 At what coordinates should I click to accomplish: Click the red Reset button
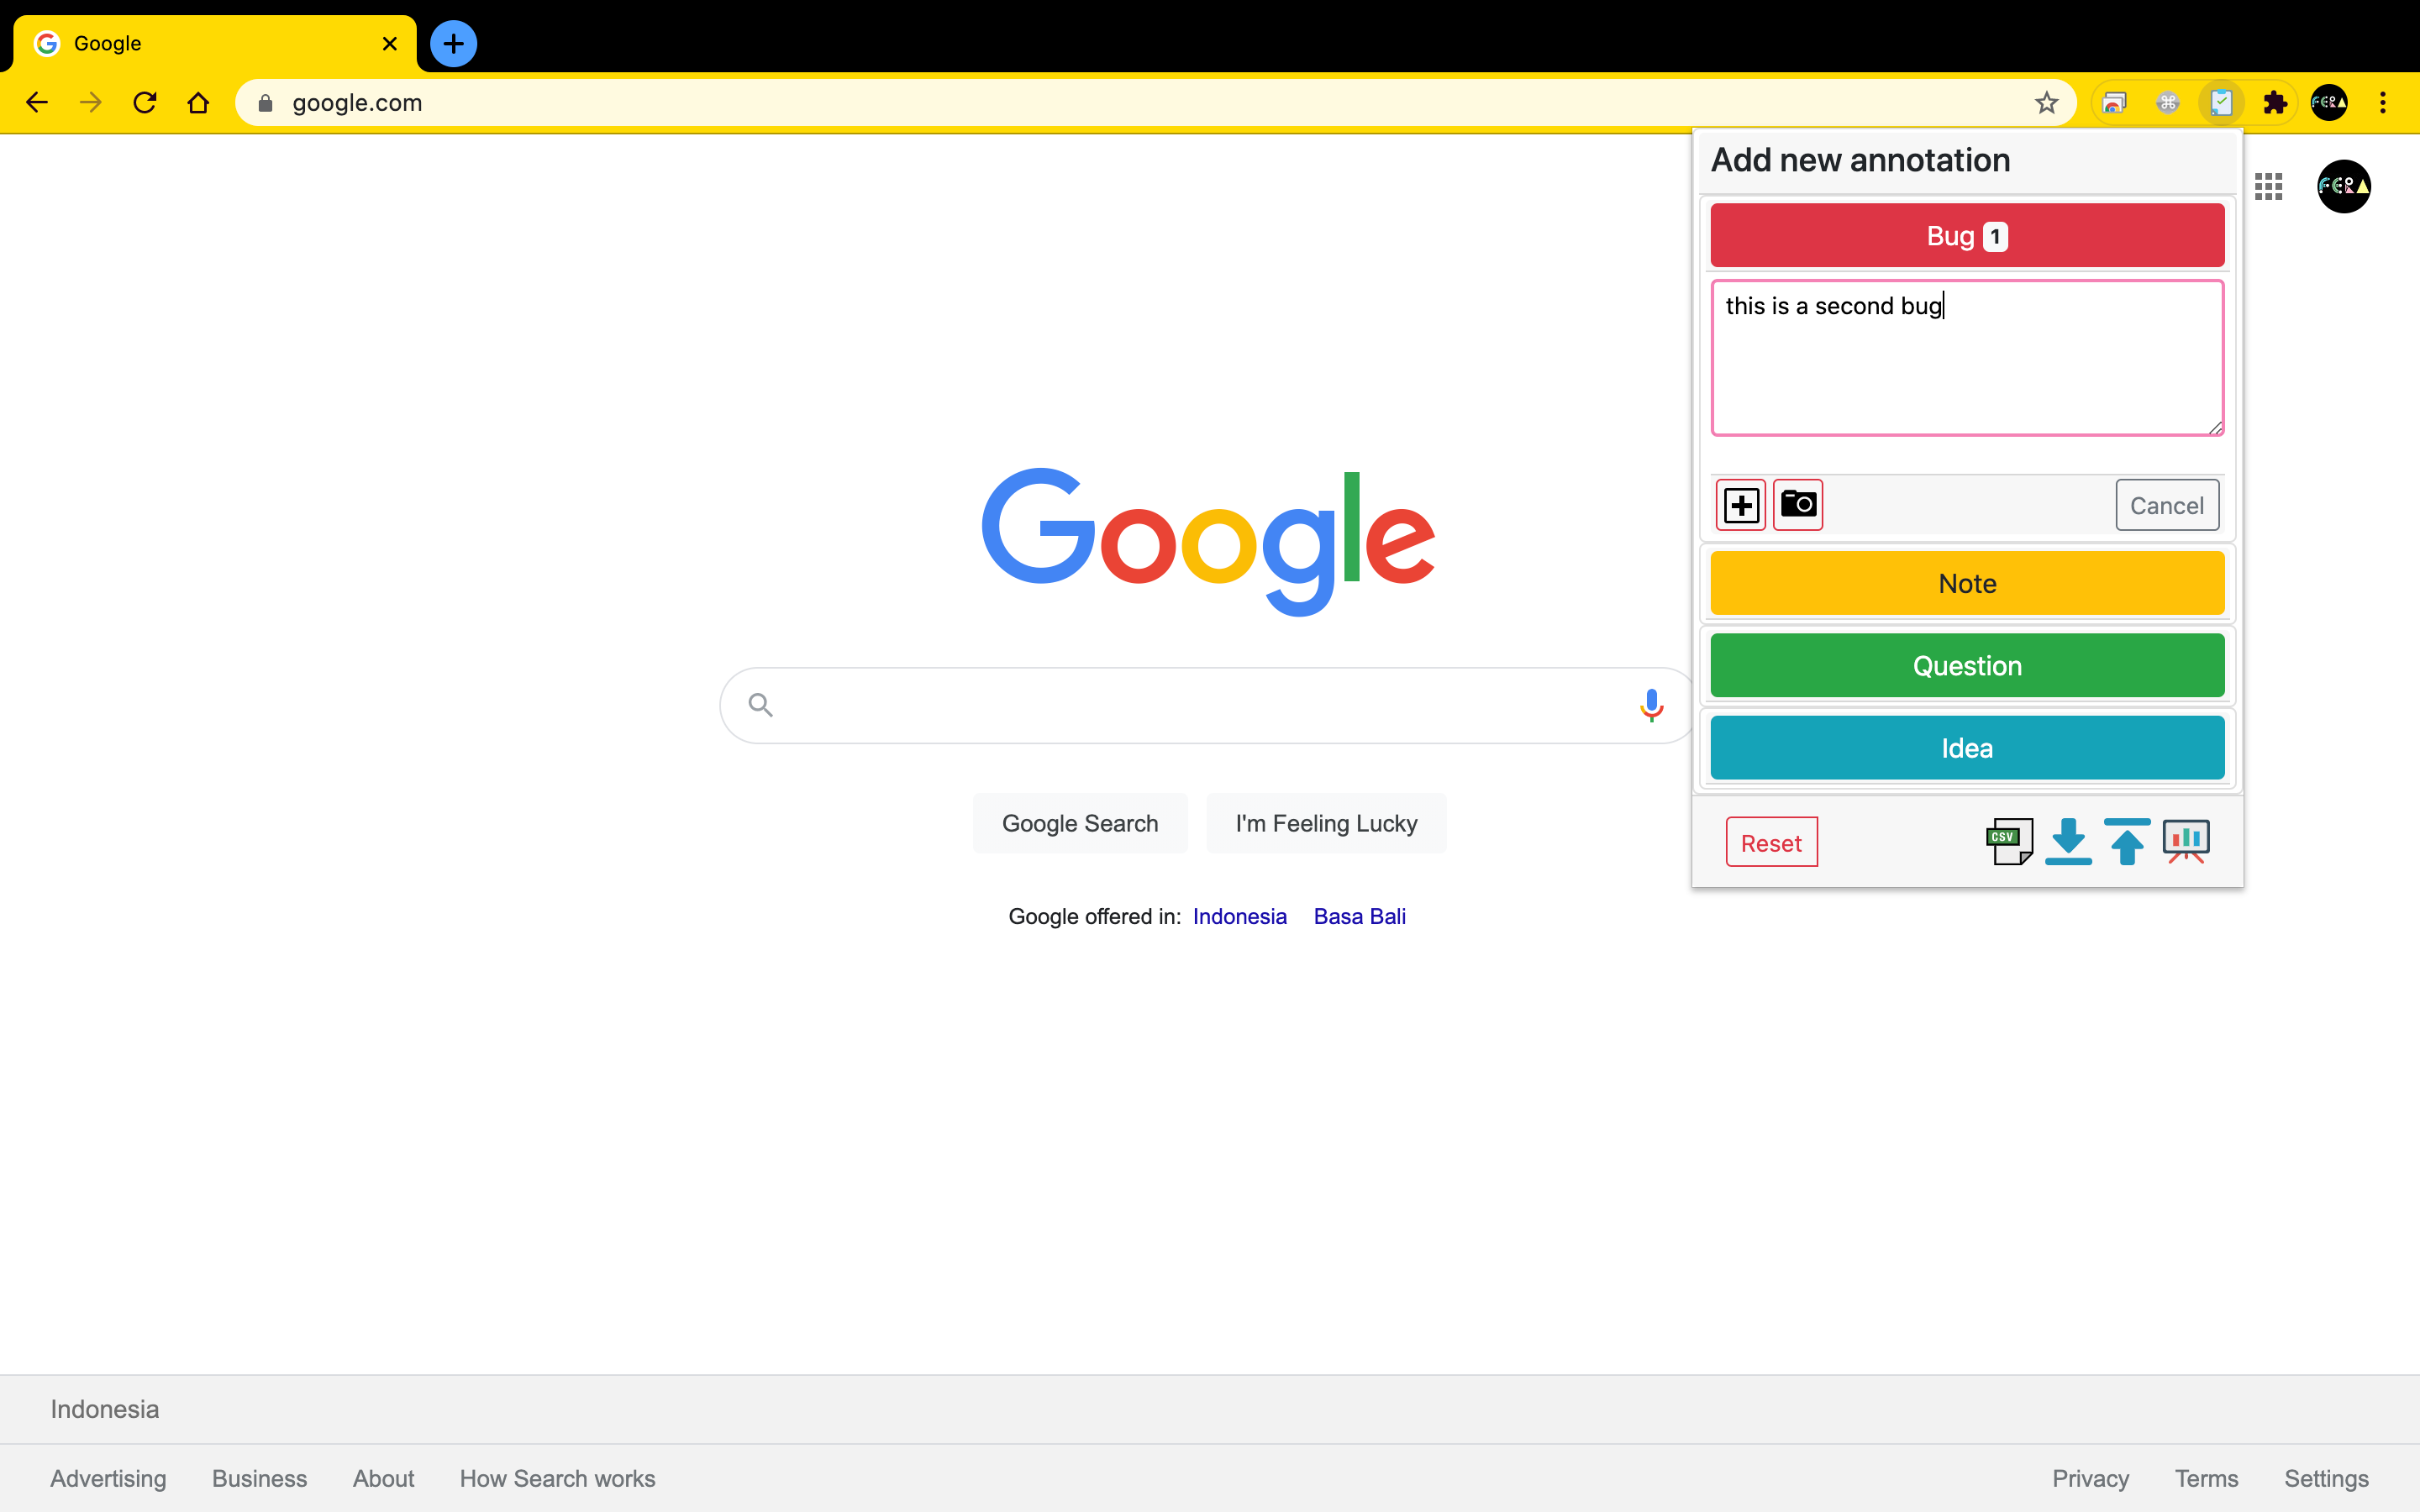coord(1770,842)
